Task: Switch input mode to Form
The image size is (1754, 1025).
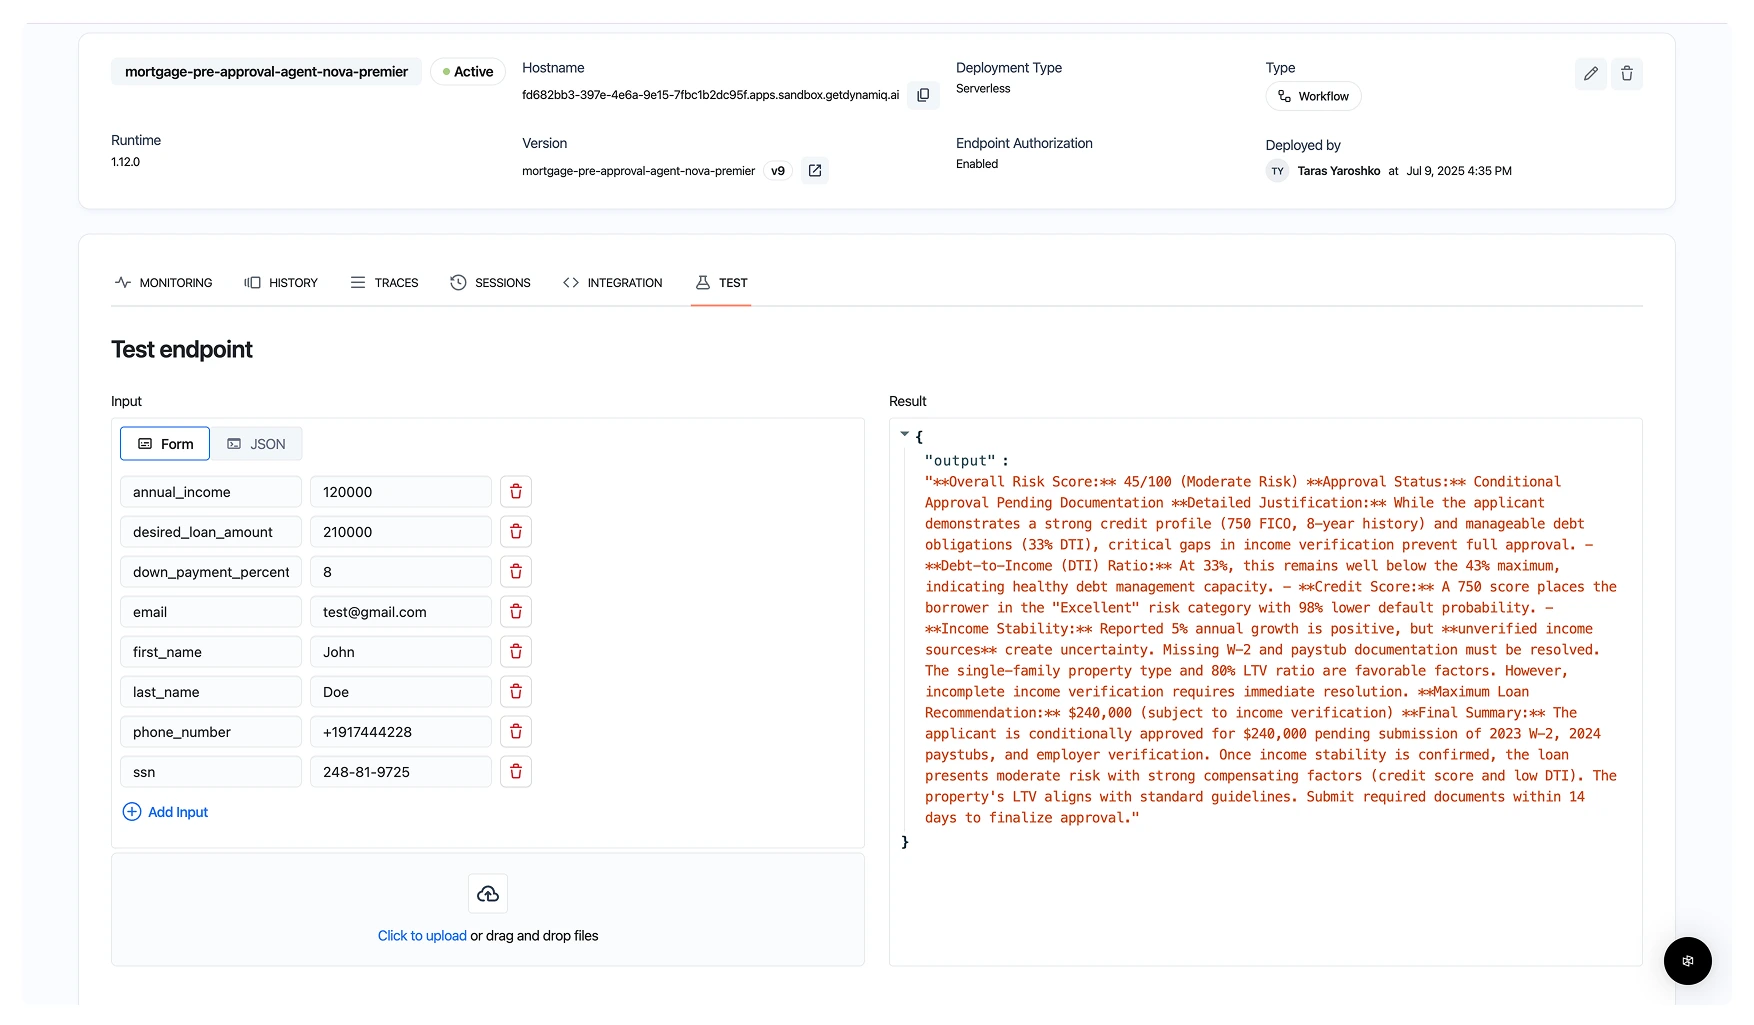Action: point(165,444)
